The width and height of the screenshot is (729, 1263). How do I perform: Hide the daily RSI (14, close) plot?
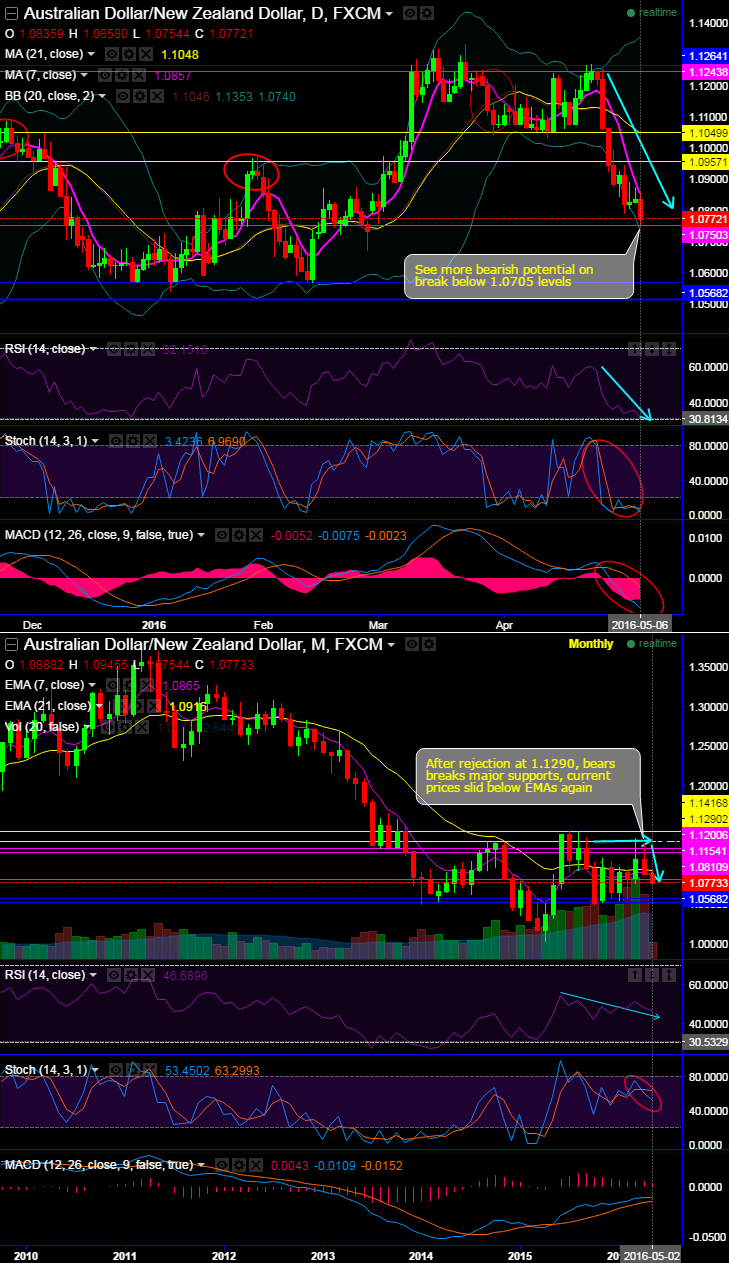coord(114,349)
